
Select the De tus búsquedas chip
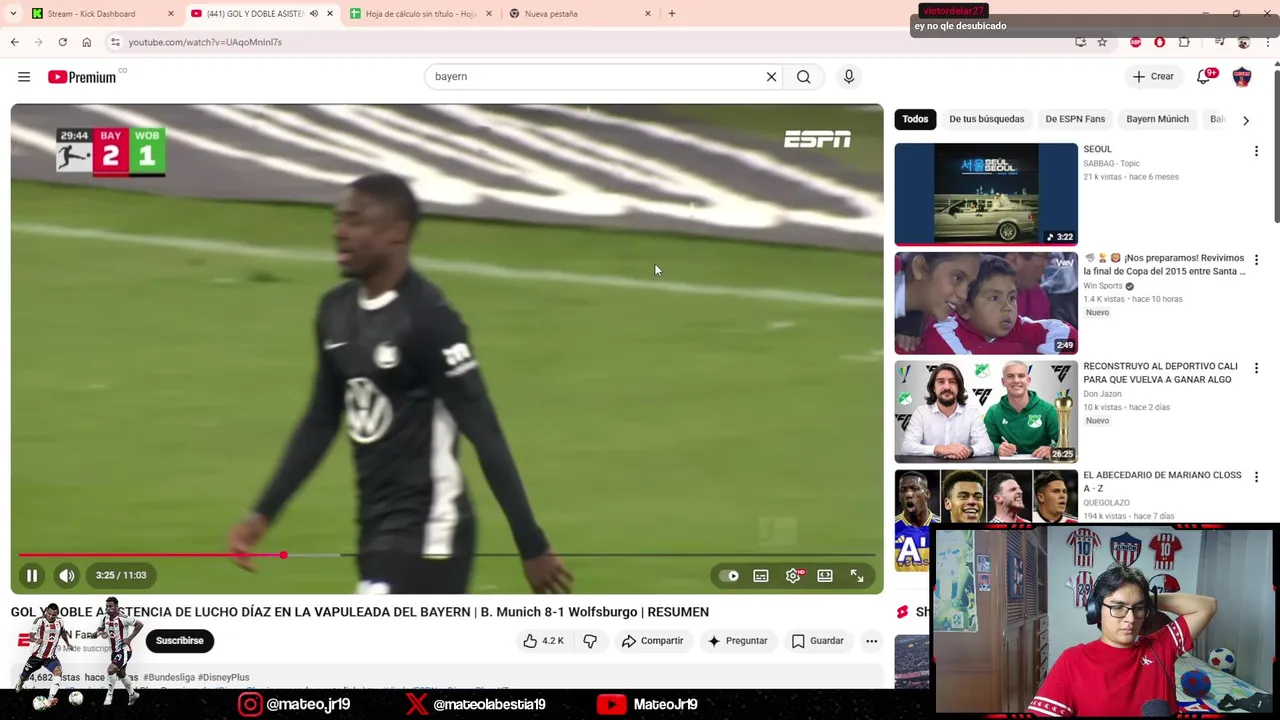pos(987,119)
